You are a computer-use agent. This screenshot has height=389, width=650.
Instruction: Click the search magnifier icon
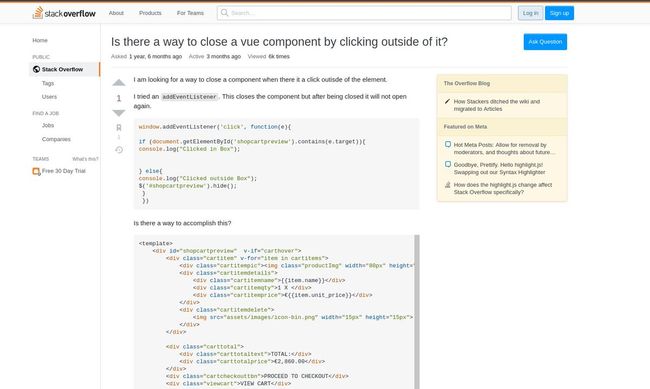coord(224,13)
